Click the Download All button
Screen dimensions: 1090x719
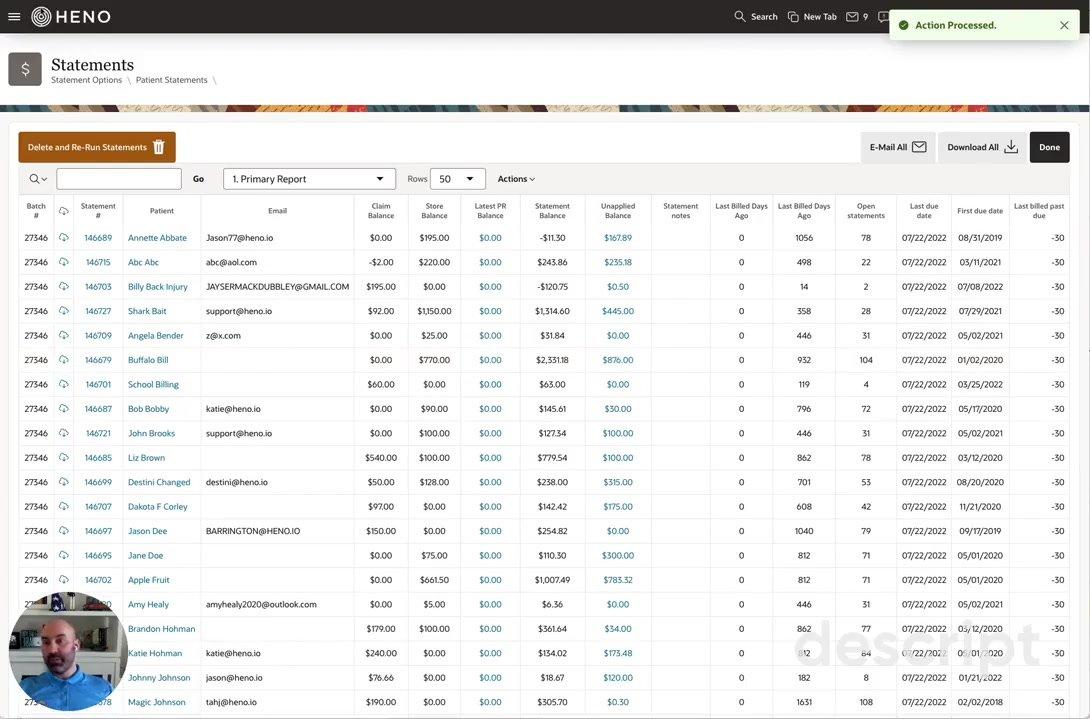982,147
